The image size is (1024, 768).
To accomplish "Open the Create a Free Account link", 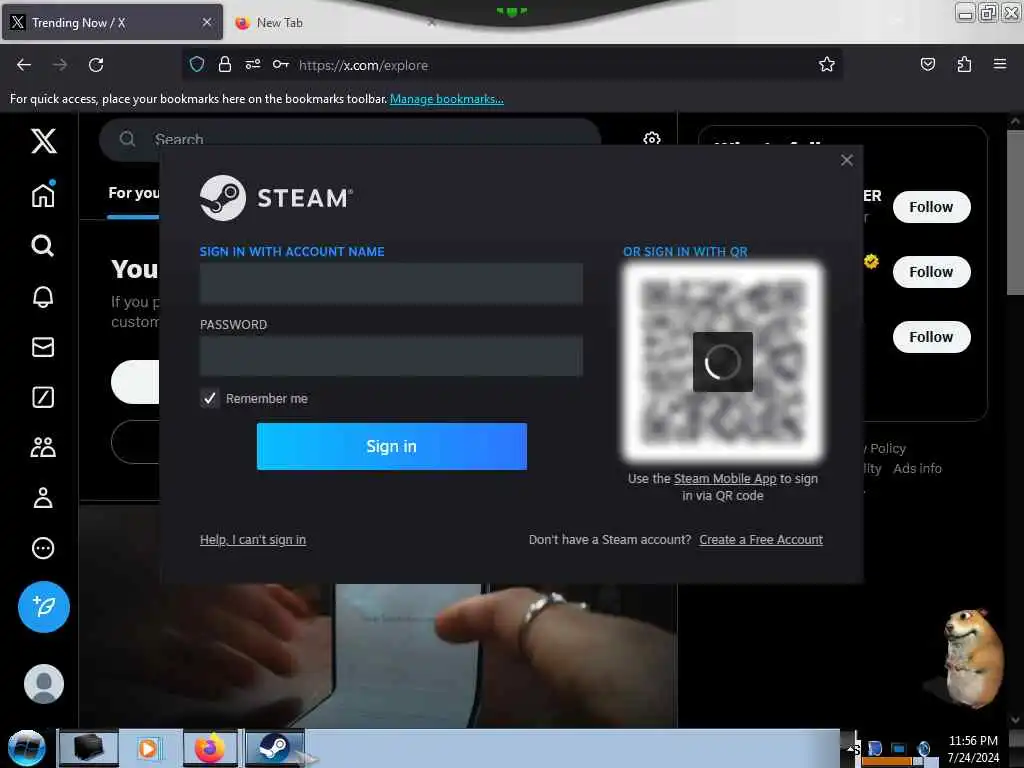I will [761, 539].
